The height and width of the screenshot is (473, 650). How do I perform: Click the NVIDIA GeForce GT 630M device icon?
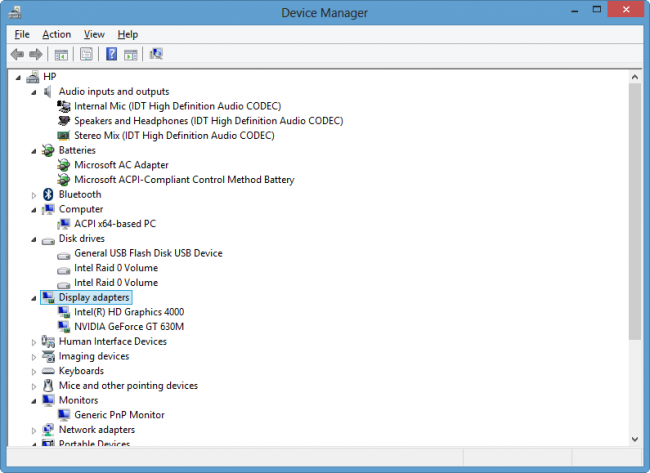[64, 327]
